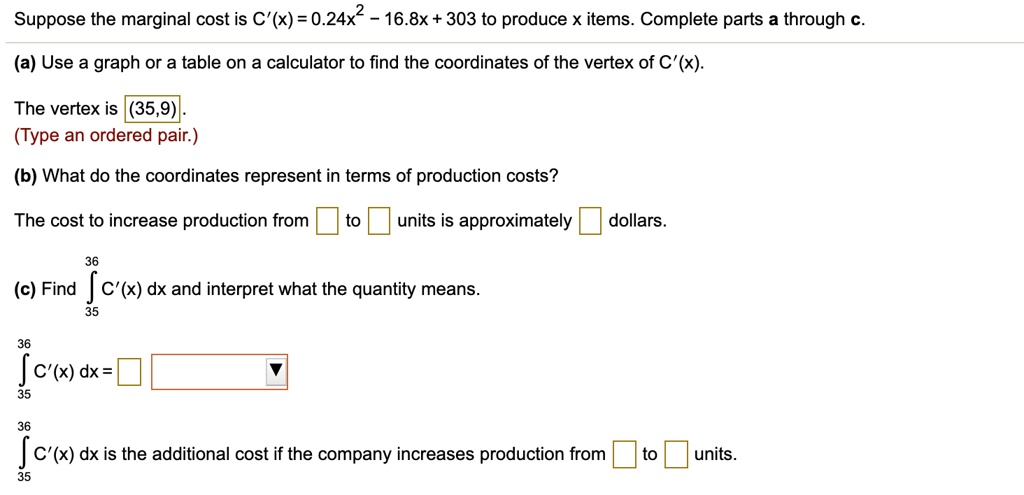The height and width of the screenshot is (495, 1024).
Task: Click the blank between 'to' and 'units is approximately'
Action: [379, 221]
